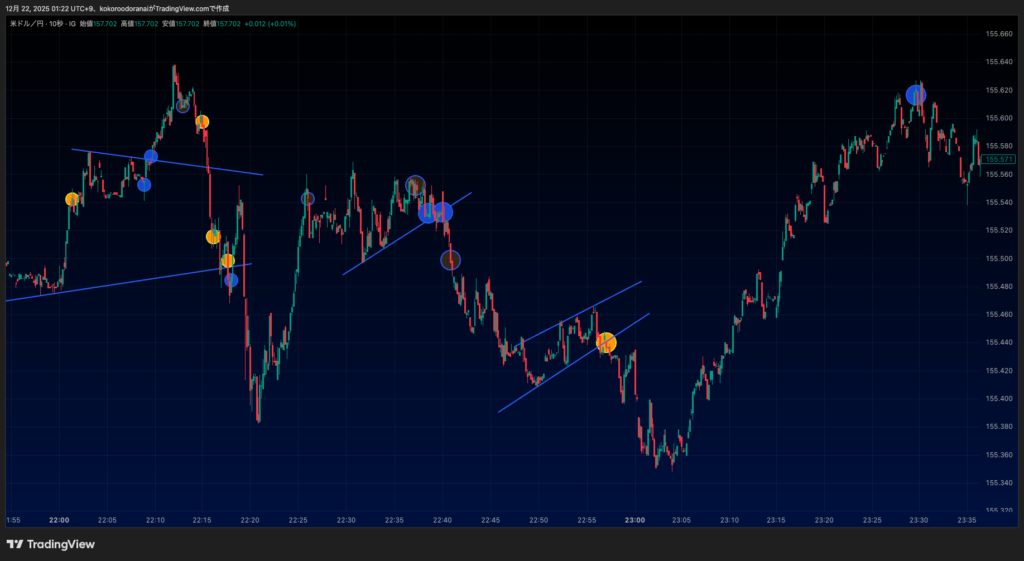
Task: Click the outlined circle marker near 22:26
Action: tap(307, 198)
